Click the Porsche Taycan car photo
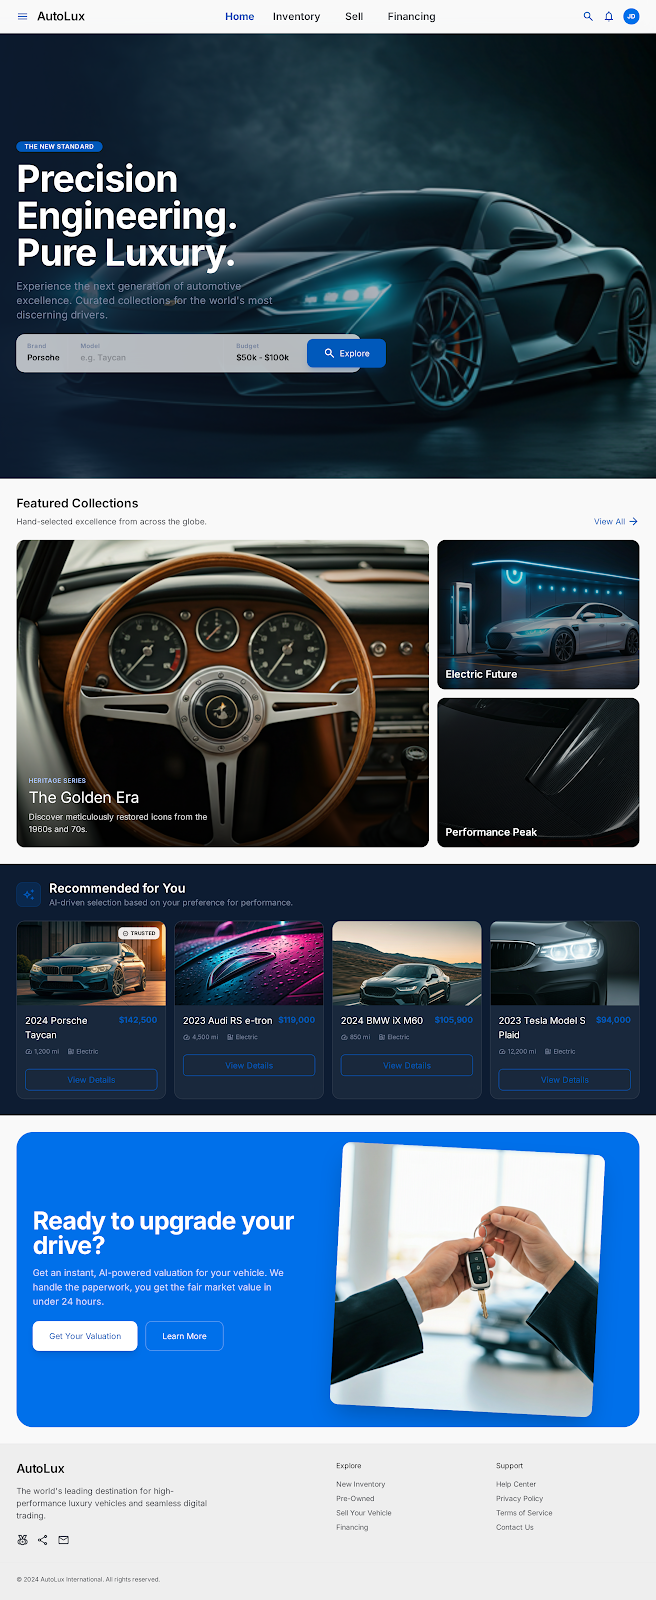The height and width of the screenshot is (1600, 656). [91, 964]
